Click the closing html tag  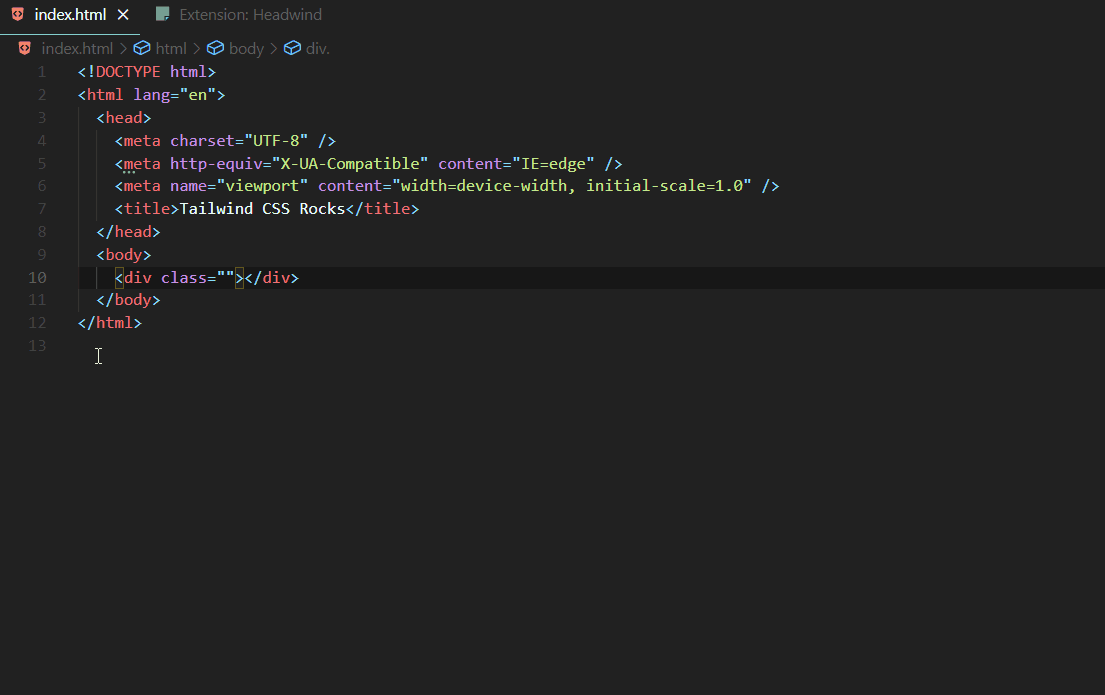(x=110, y=323)
